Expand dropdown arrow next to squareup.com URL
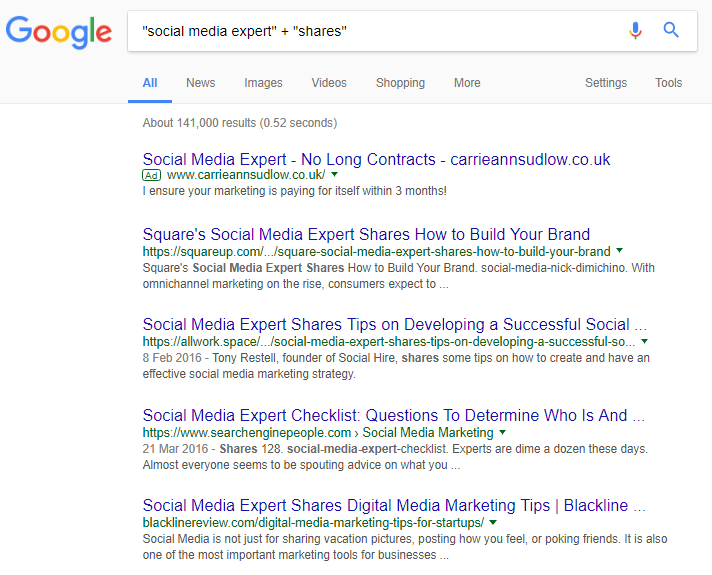712x575 pixels. pyautogui.click(x=620, y=251)
